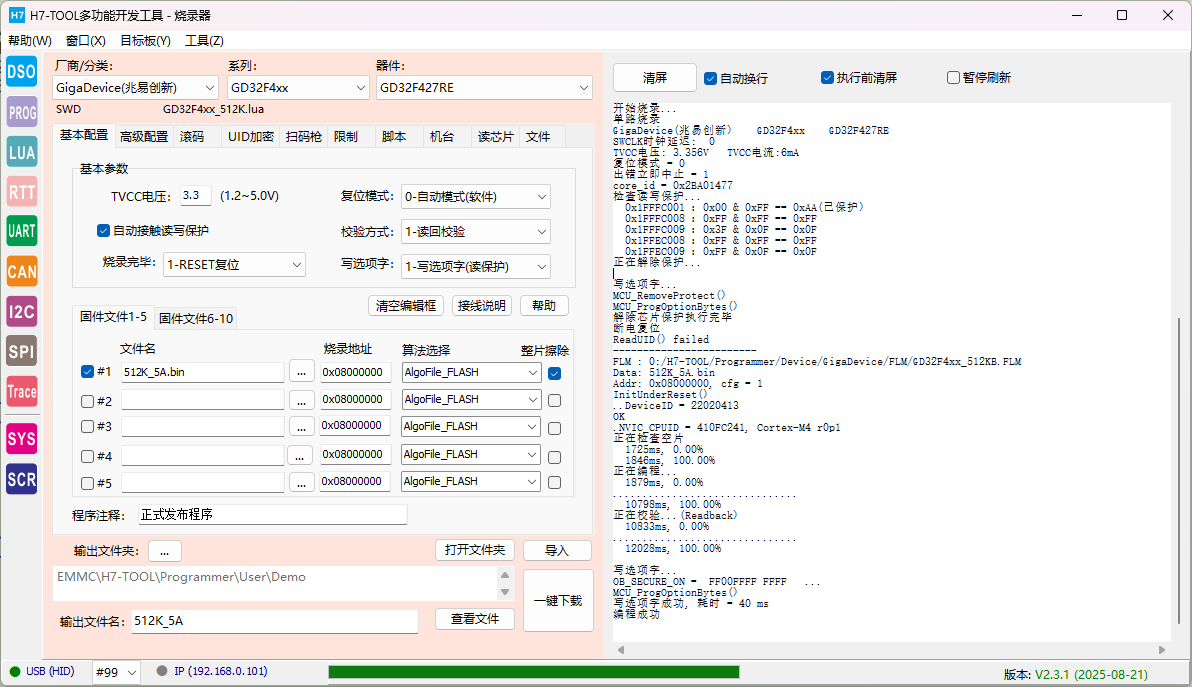Open the 目标板(Y) menu
Screen dimensions: 1192x687
[x=145, y=41]
